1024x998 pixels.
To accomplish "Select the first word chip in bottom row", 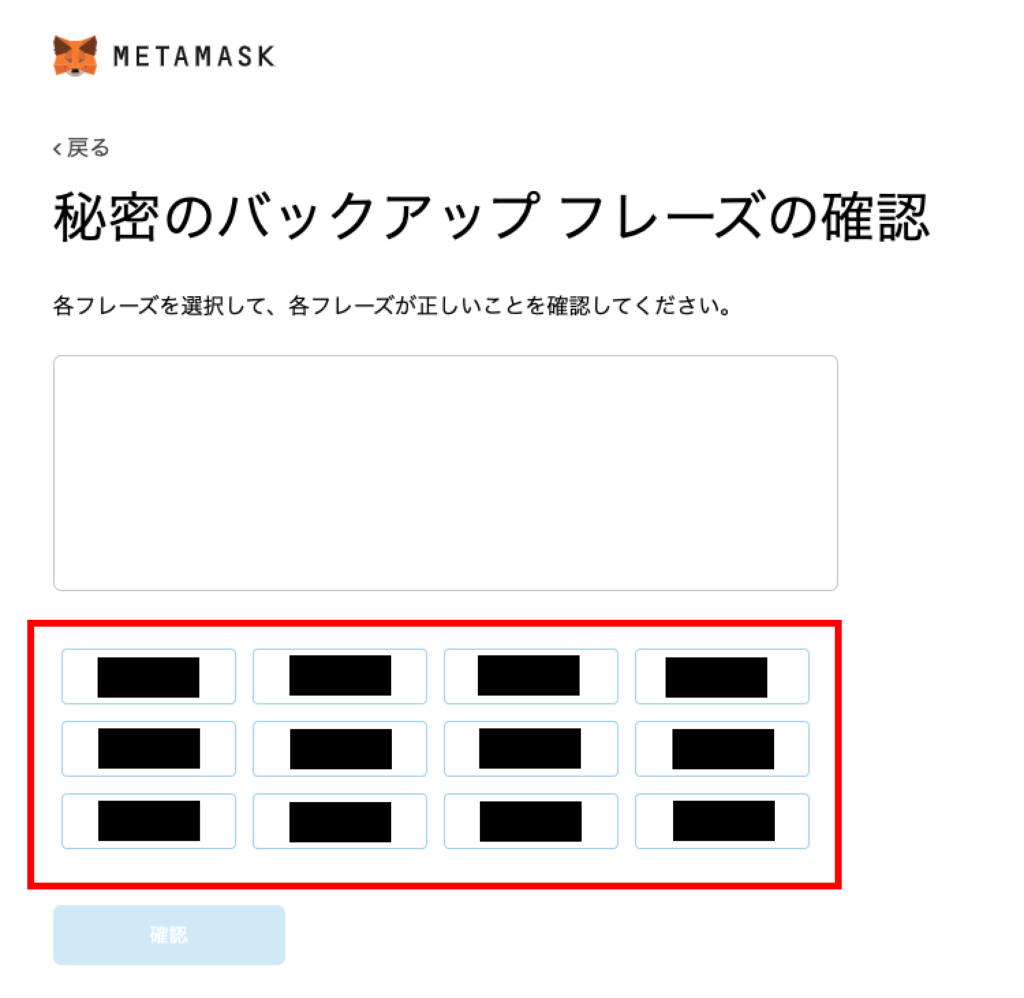I will [149, 821].
